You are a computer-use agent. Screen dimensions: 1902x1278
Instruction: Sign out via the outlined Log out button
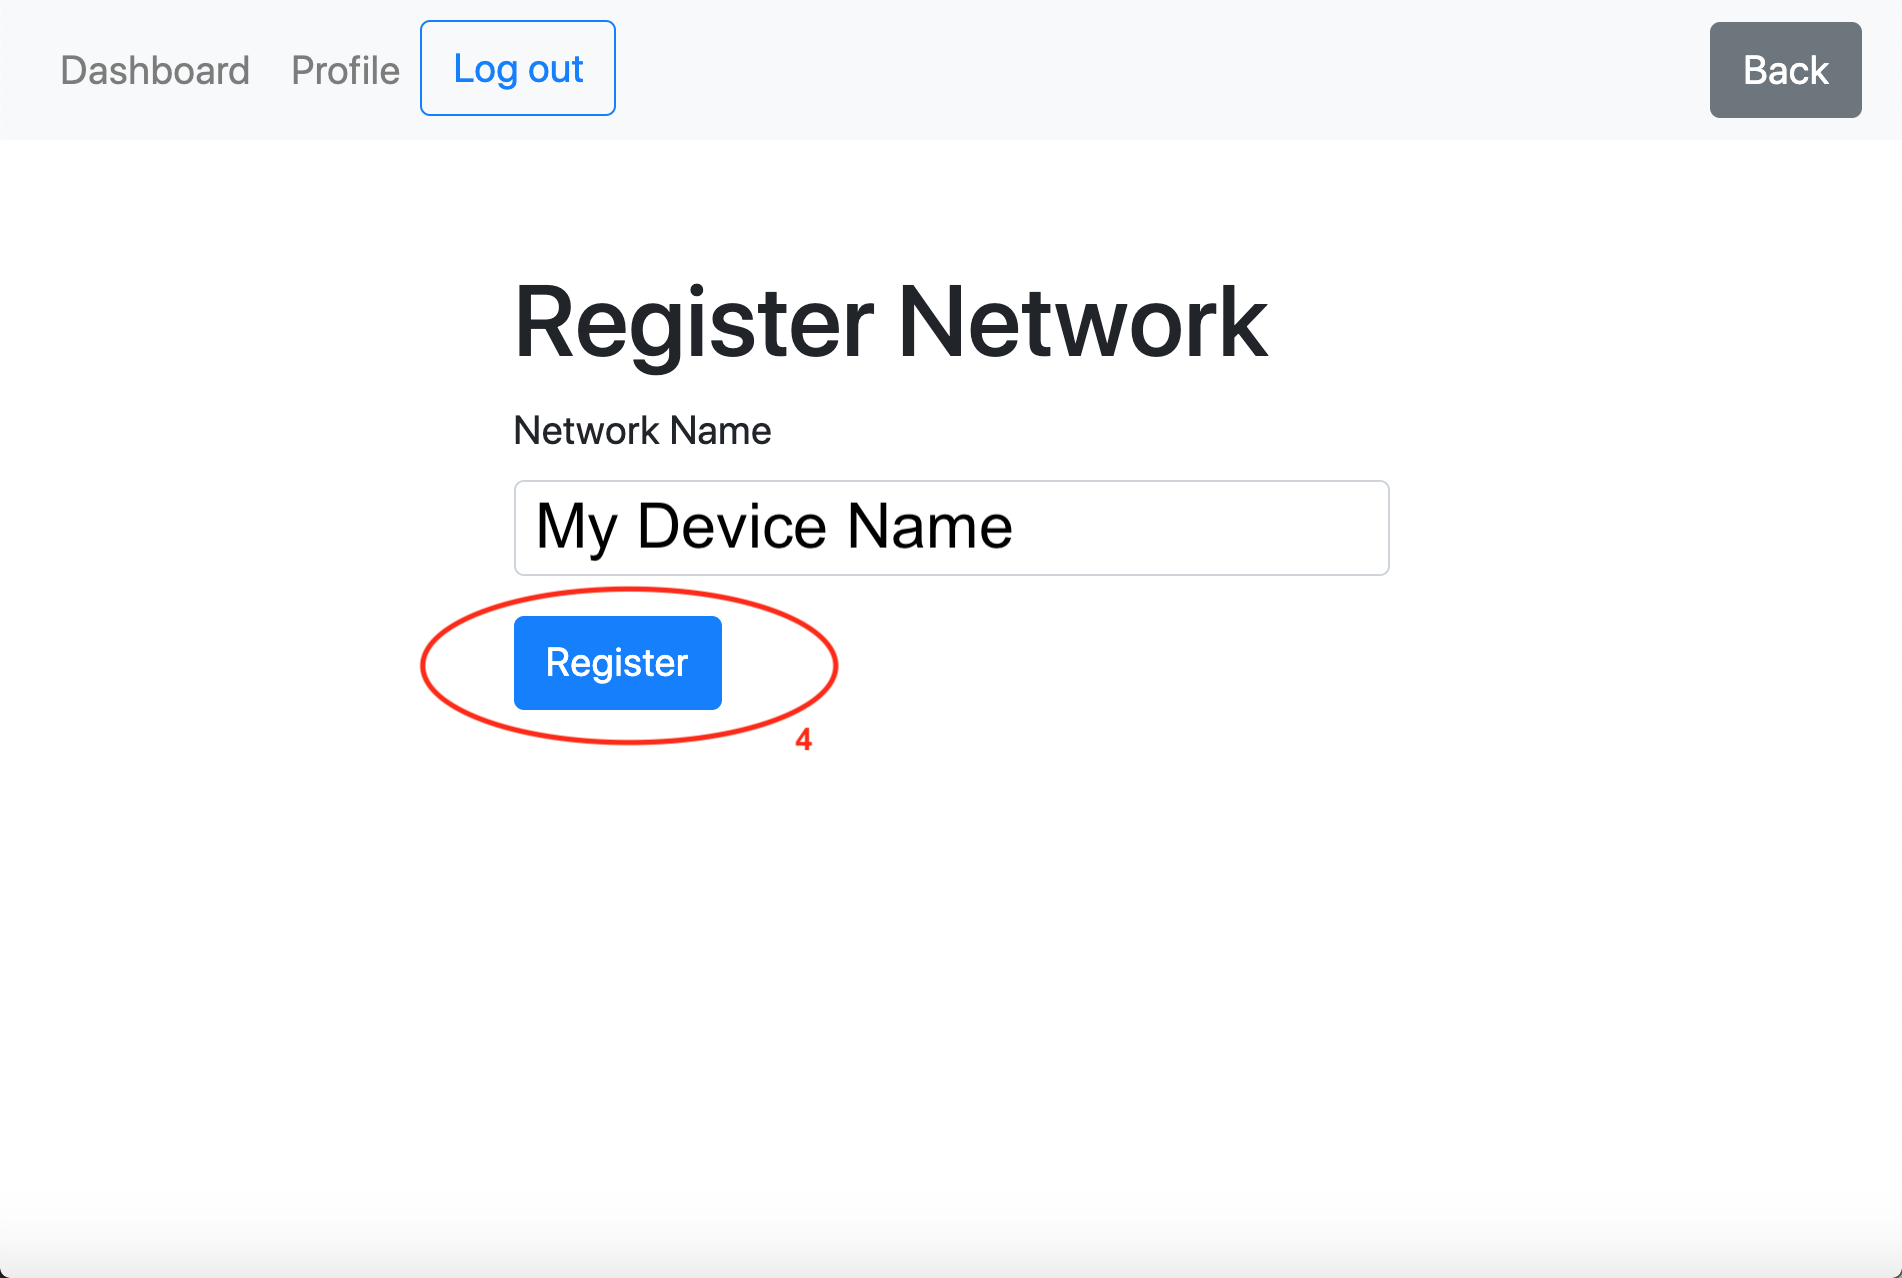click(518, 68)
